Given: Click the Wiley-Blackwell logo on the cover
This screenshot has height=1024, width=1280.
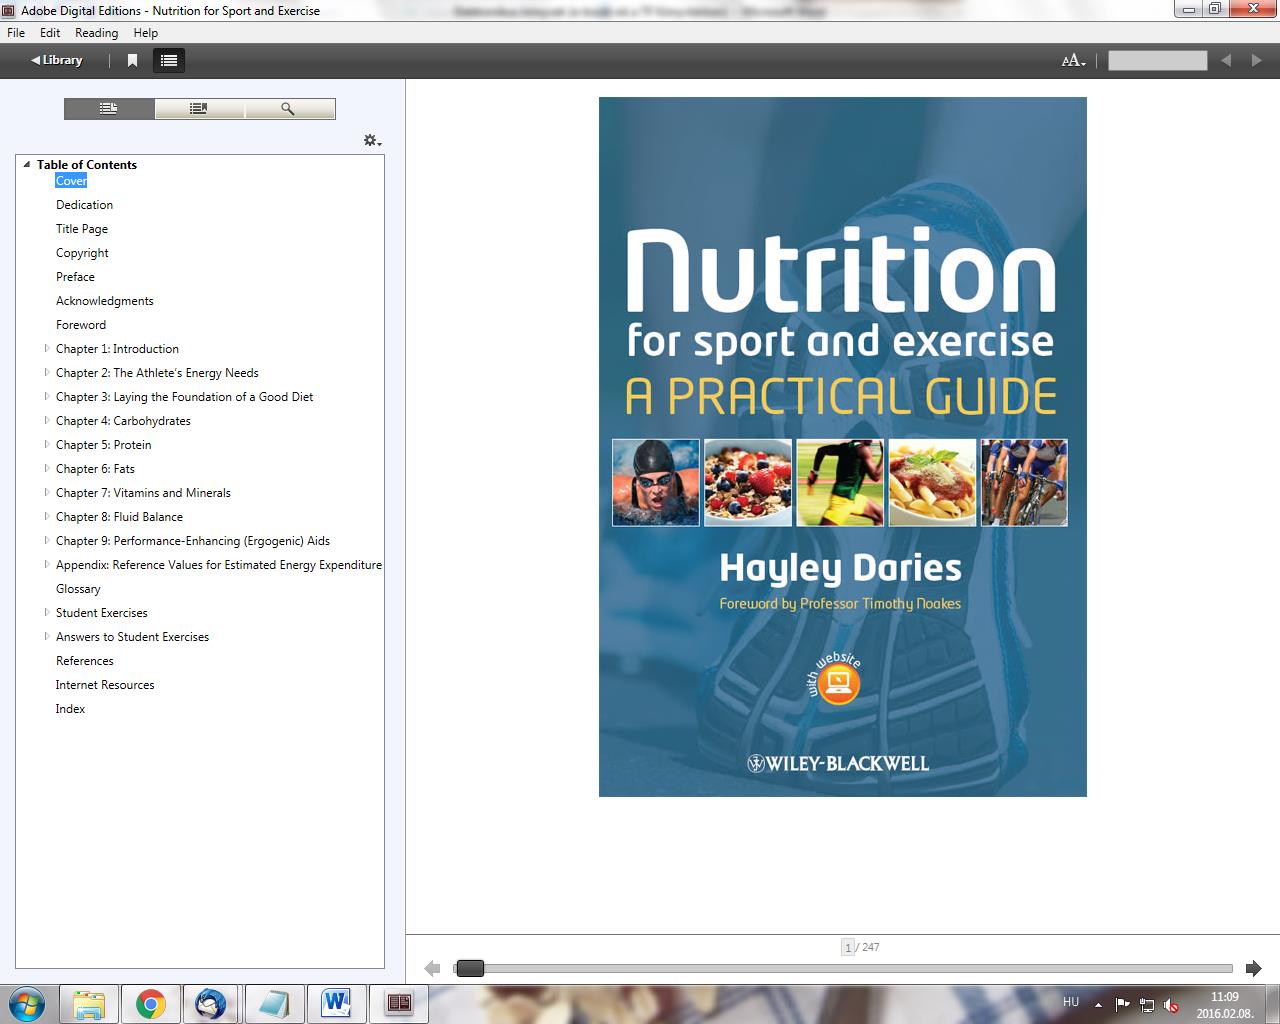Looking at the screenshot, I should click(x=839, y=763).
